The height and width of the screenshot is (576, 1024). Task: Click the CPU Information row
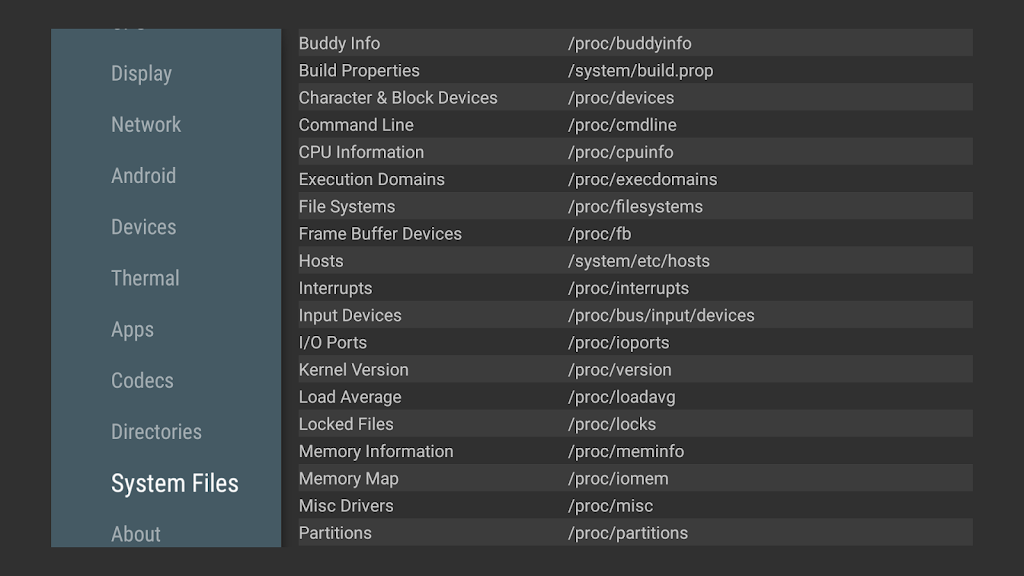click(361, 152)
